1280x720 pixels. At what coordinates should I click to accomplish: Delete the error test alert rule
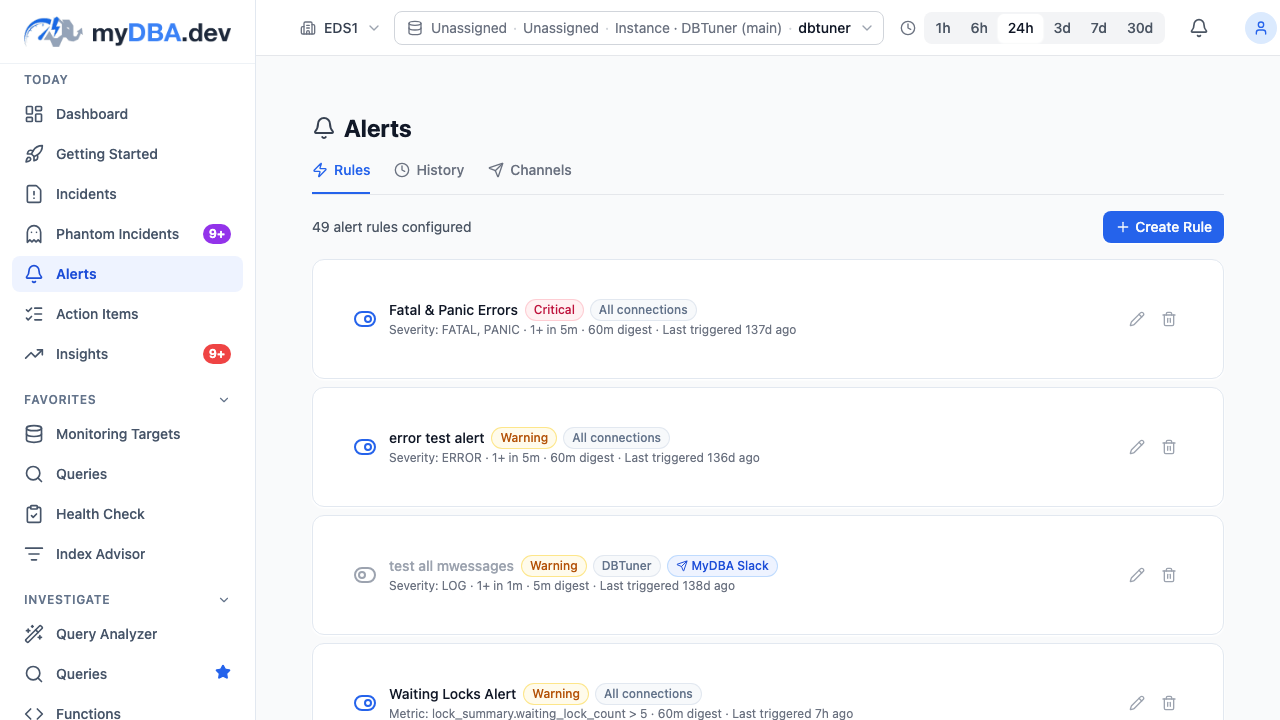point(1169,447)
